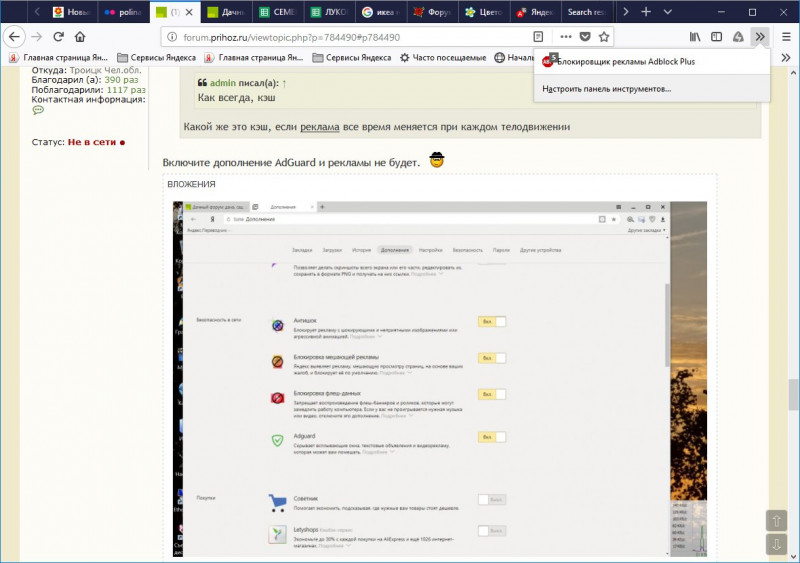800x563 pixels.
Task: Open first Сервисы Яндекса bookmark folder
Action: point(156,58)
